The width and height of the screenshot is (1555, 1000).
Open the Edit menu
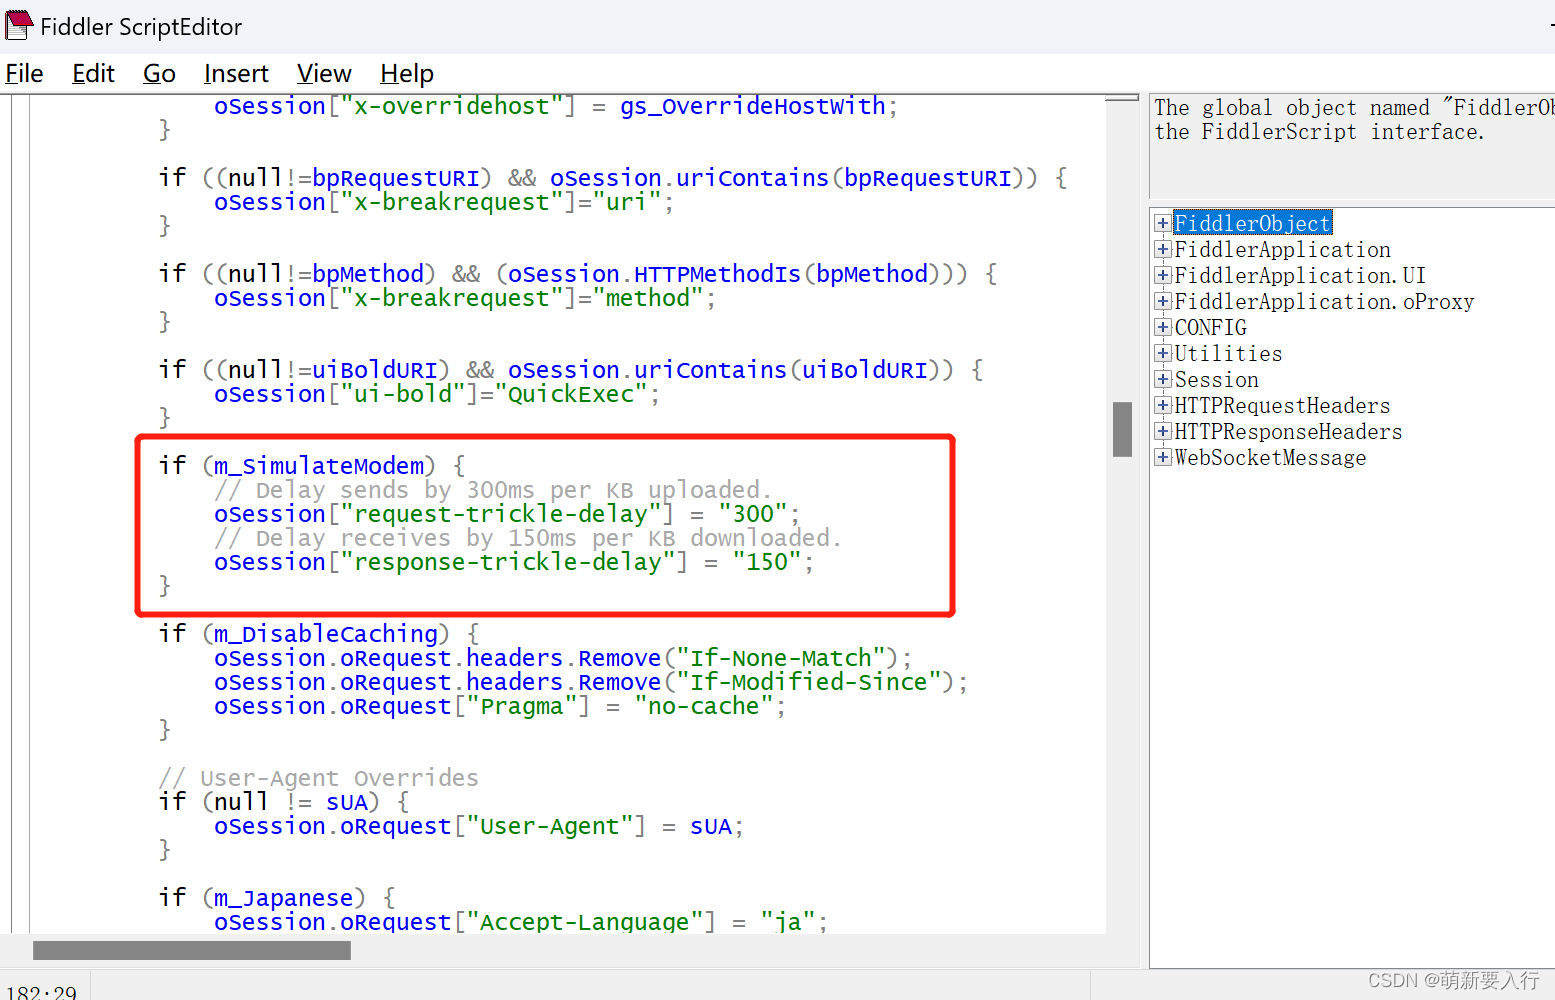93,74
